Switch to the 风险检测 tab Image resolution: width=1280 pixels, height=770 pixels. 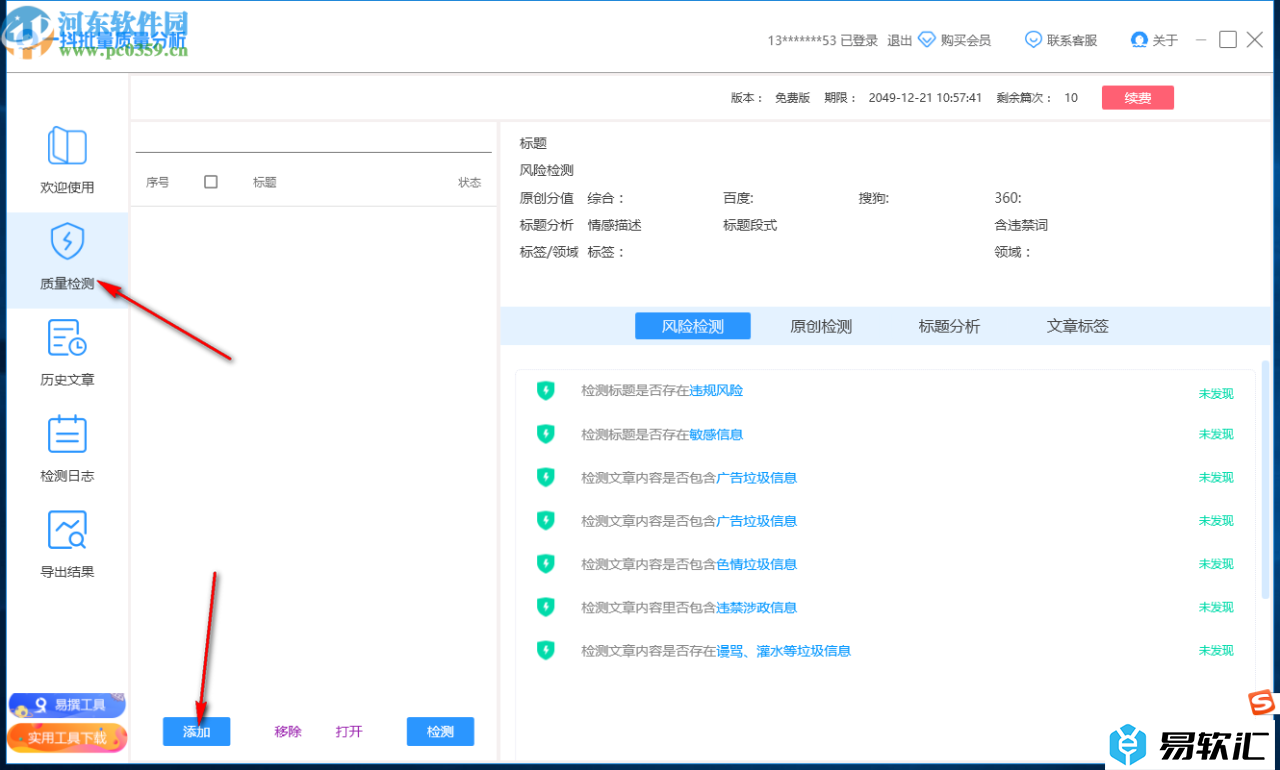[693, 326]
